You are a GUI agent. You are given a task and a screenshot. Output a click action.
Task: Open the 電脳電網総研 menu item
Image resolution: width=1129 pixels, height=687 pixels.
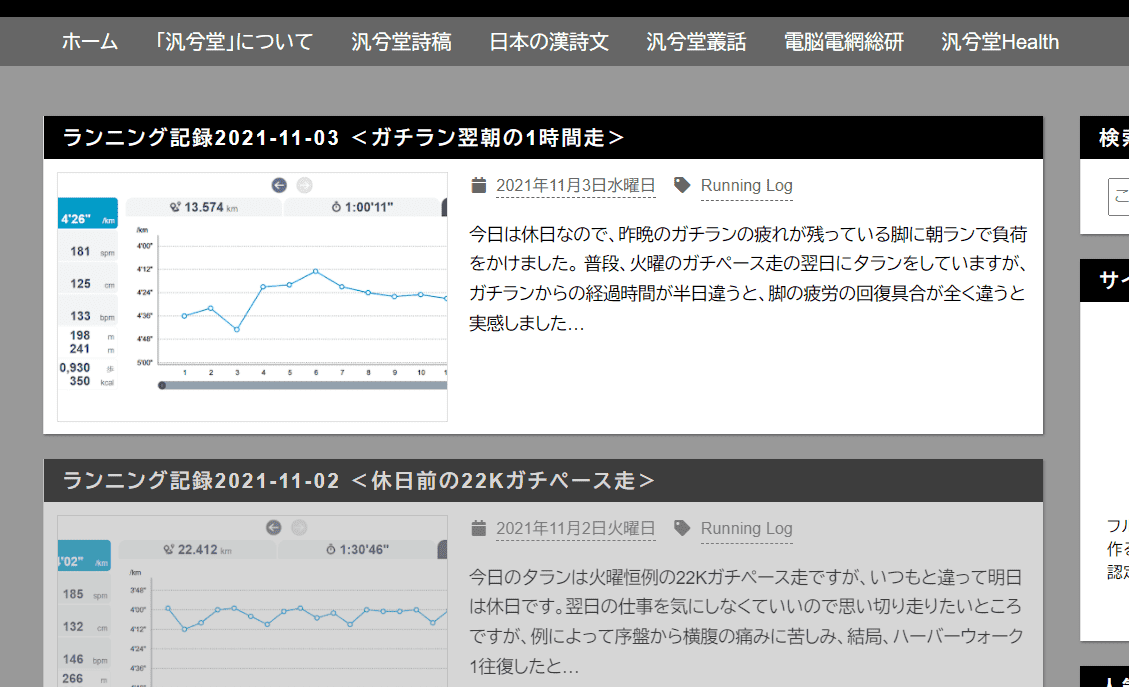coord(843,42)
